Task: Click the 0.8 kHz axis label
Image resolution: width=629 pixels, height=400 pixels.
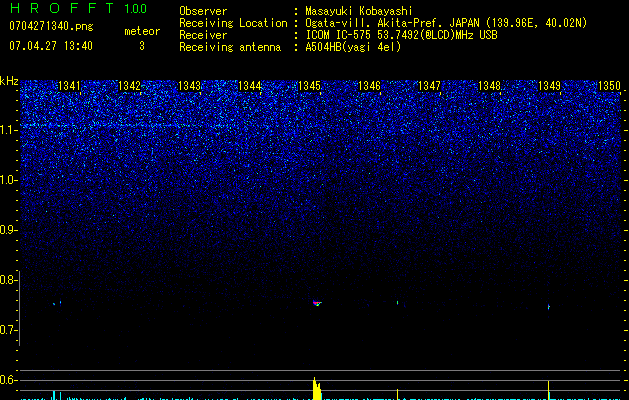Action: [8, 280]
